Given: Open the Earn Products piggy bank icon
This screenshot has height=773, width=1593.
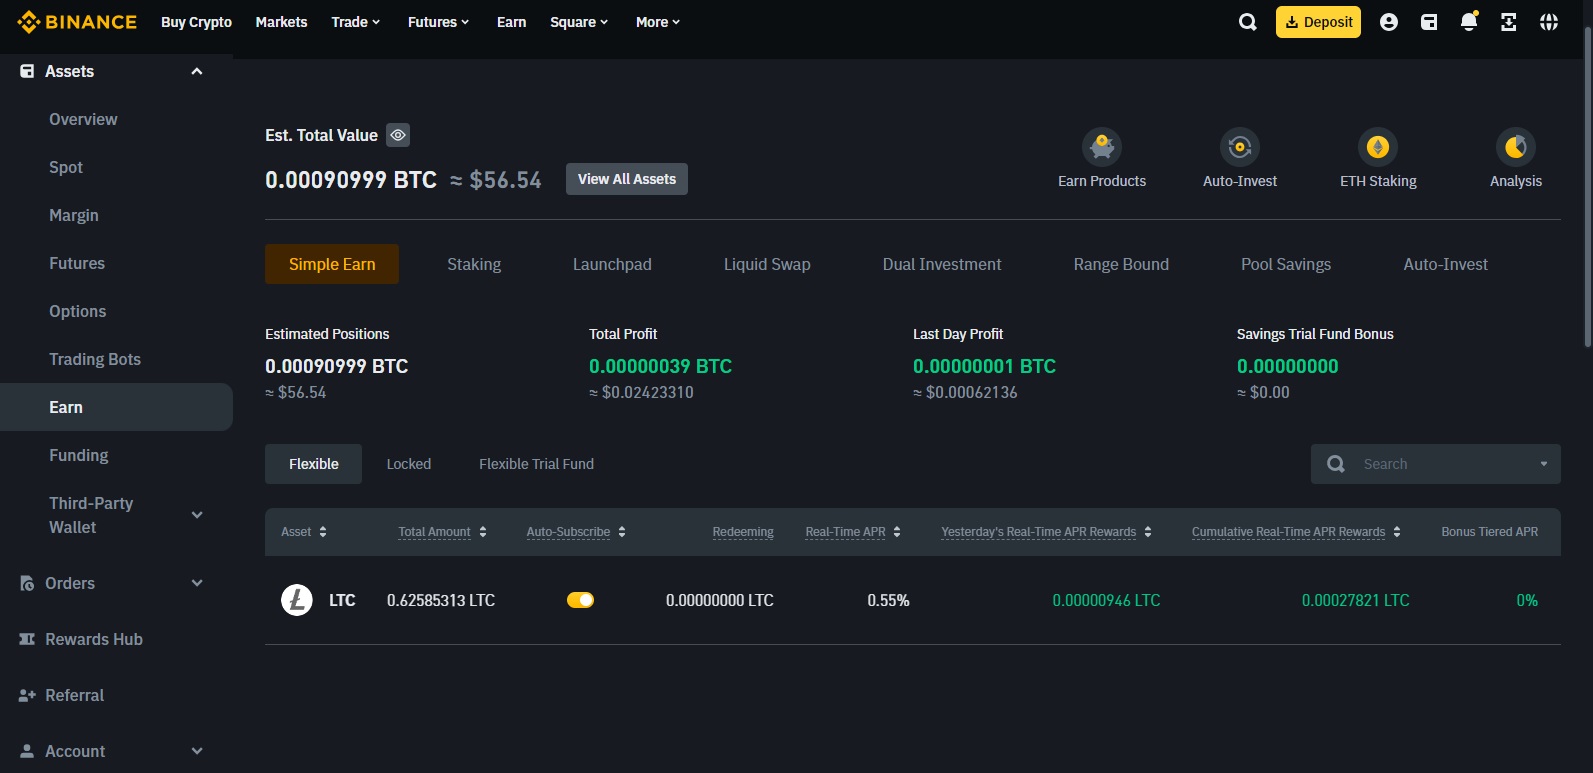Looking at the screenshot, I should 1102,148.
